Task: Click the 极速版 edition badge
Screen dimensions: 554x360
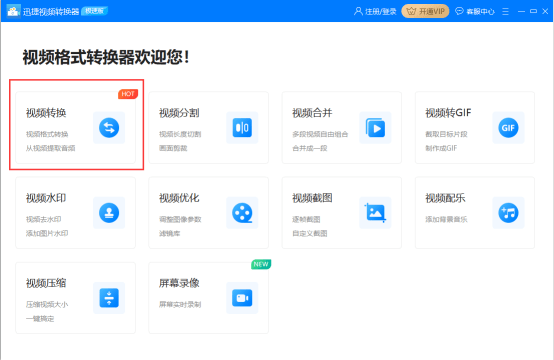Action: click(94, 11)
